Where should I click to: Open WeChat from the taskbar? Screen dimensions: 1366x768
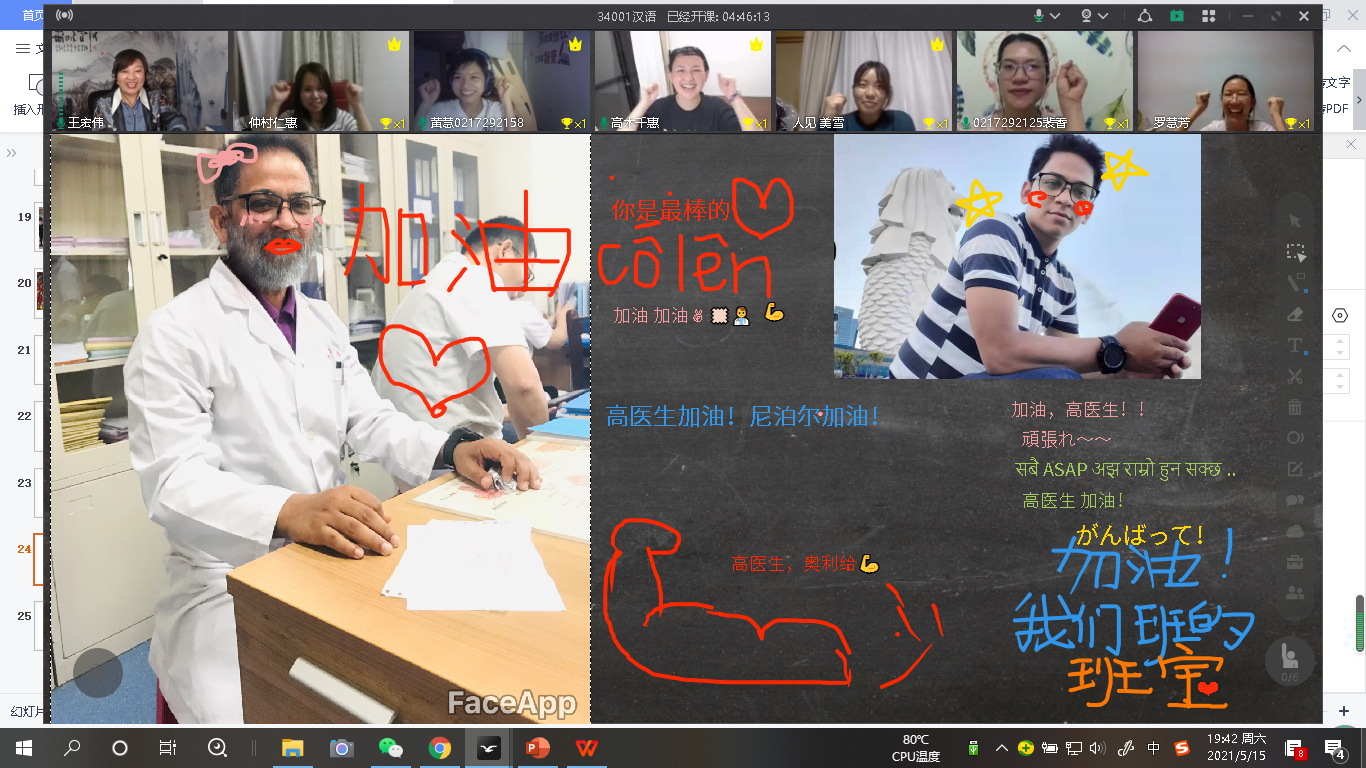tap(390, 748)
